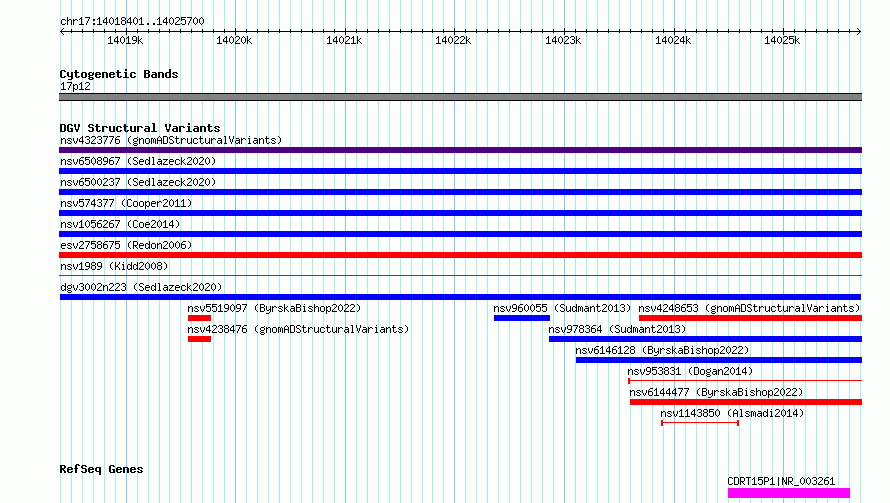This screenshot has width=890, height=503.
Task: Click the red nsv4248653 variant bar
Action: click(750, 318)
